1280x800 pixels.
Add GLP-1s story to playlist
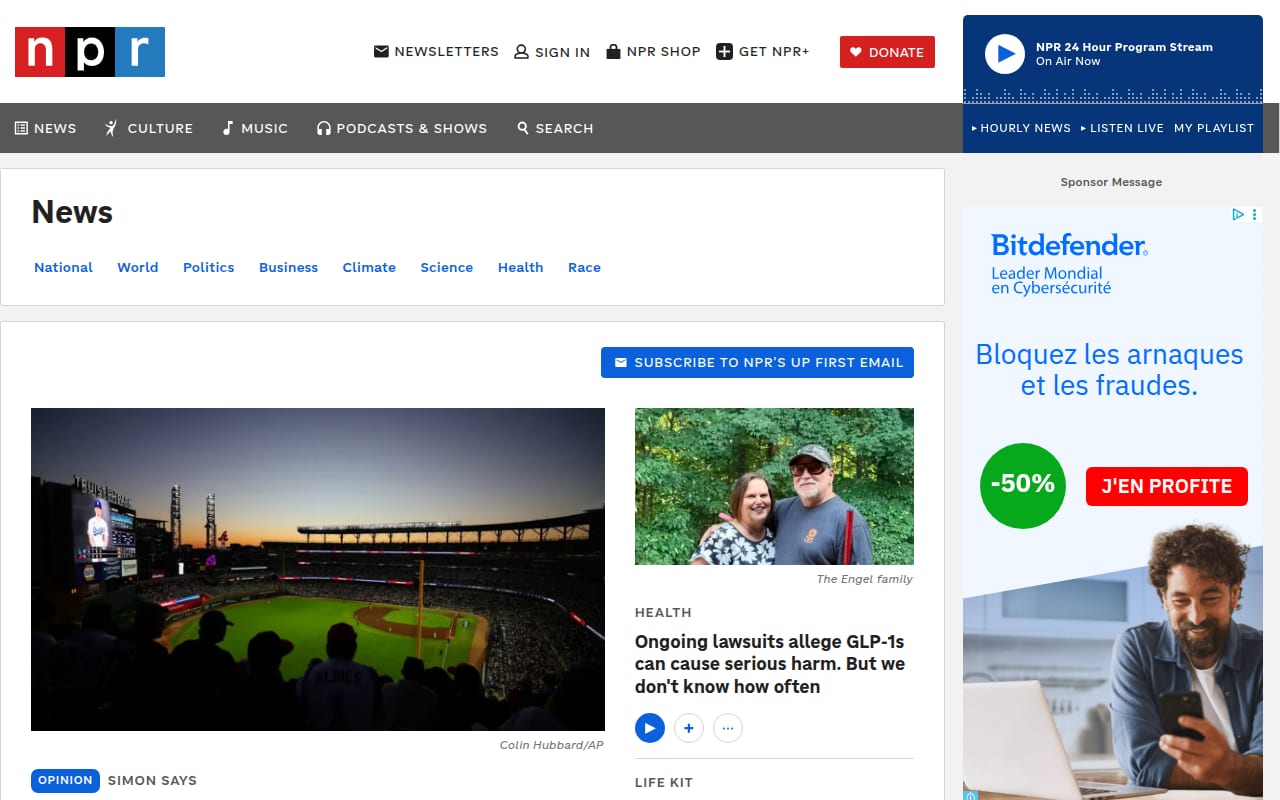689,728
